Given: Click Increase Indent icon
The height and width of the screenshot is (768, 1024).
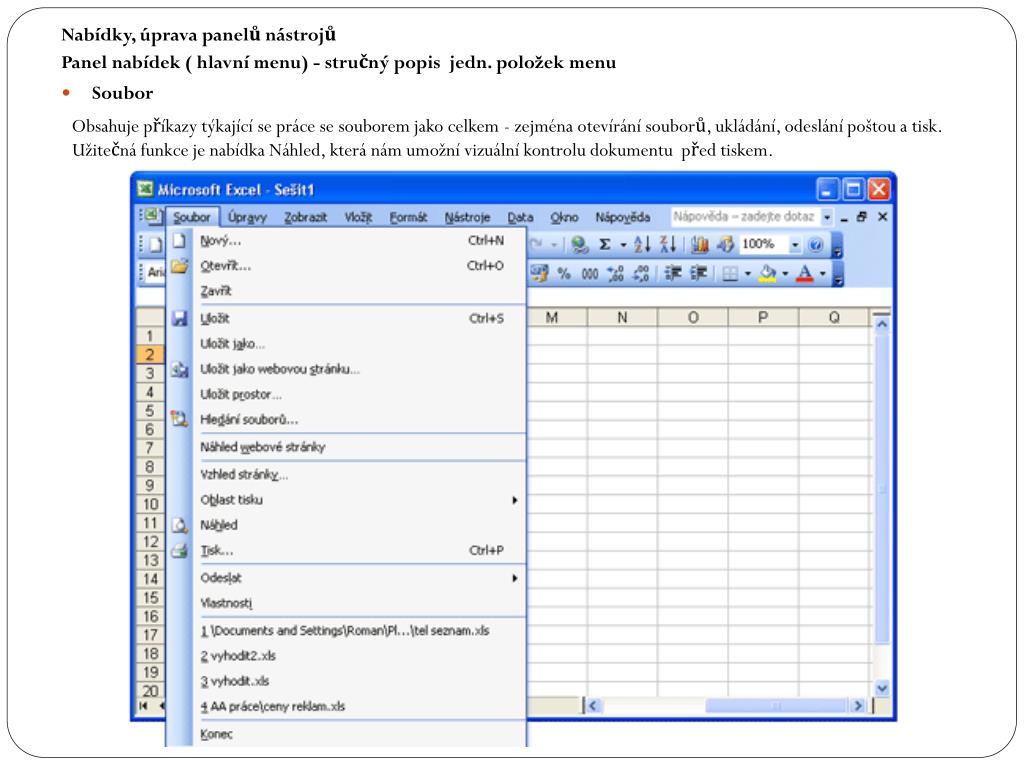Looking at the screenshot, I should pyautogui.click(x=698, y=273).
